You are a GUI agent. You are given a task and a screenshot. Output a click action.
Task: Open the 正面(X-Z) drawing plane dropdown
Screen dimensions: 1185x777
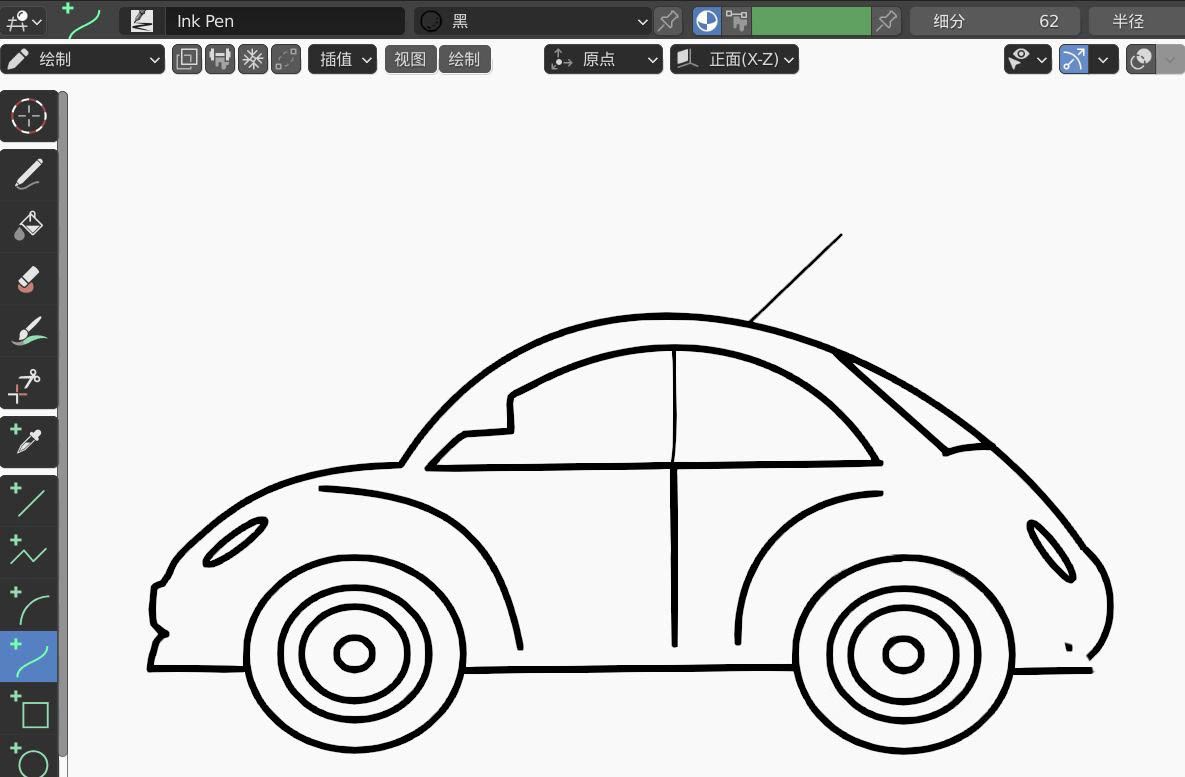(x=735, y=59)
